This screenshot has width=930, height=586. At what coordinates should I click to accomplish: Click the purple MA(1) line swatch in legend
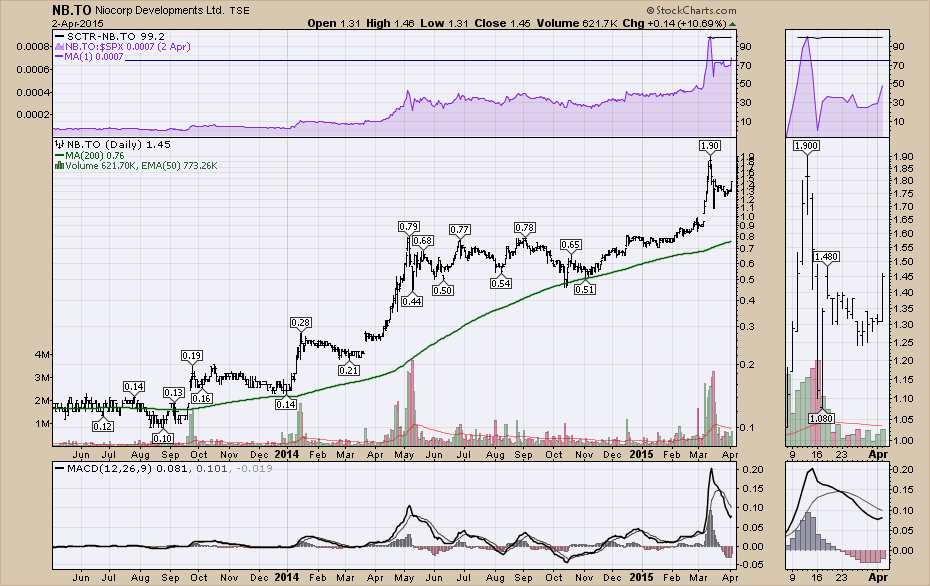click(x=59, y=57)
